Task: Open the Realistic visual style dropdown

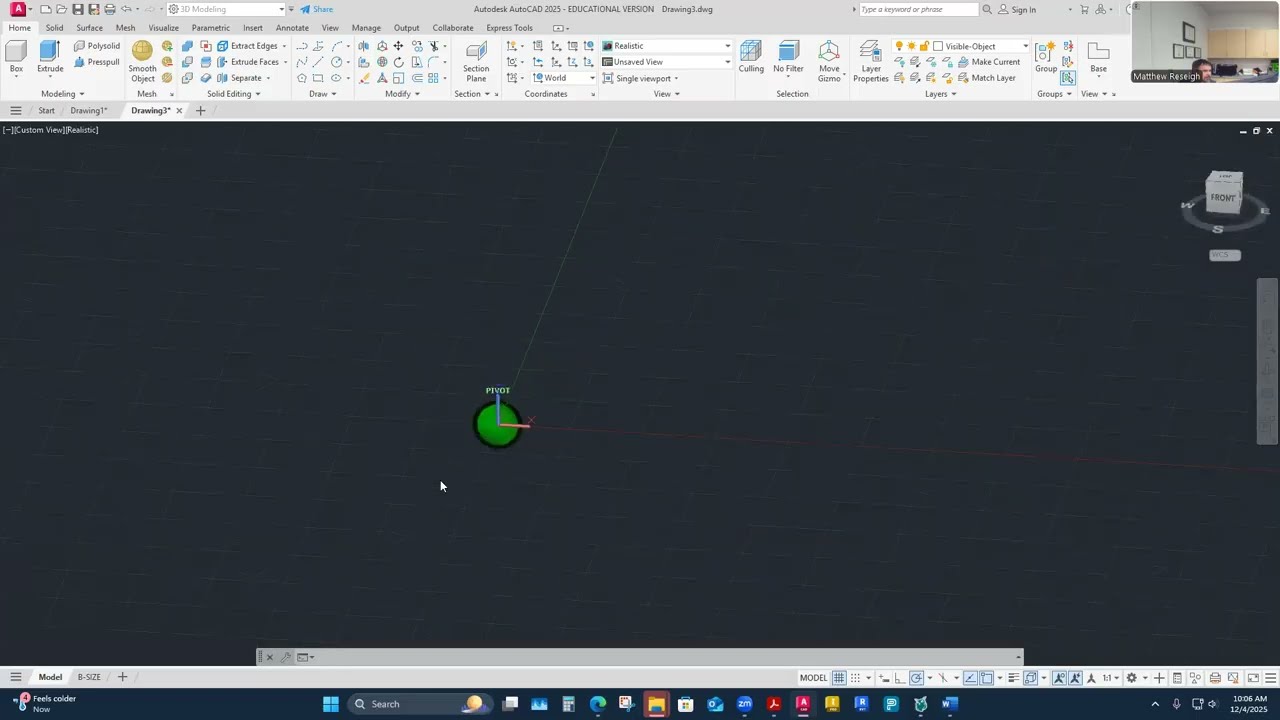Action: (x=666, y=46)
